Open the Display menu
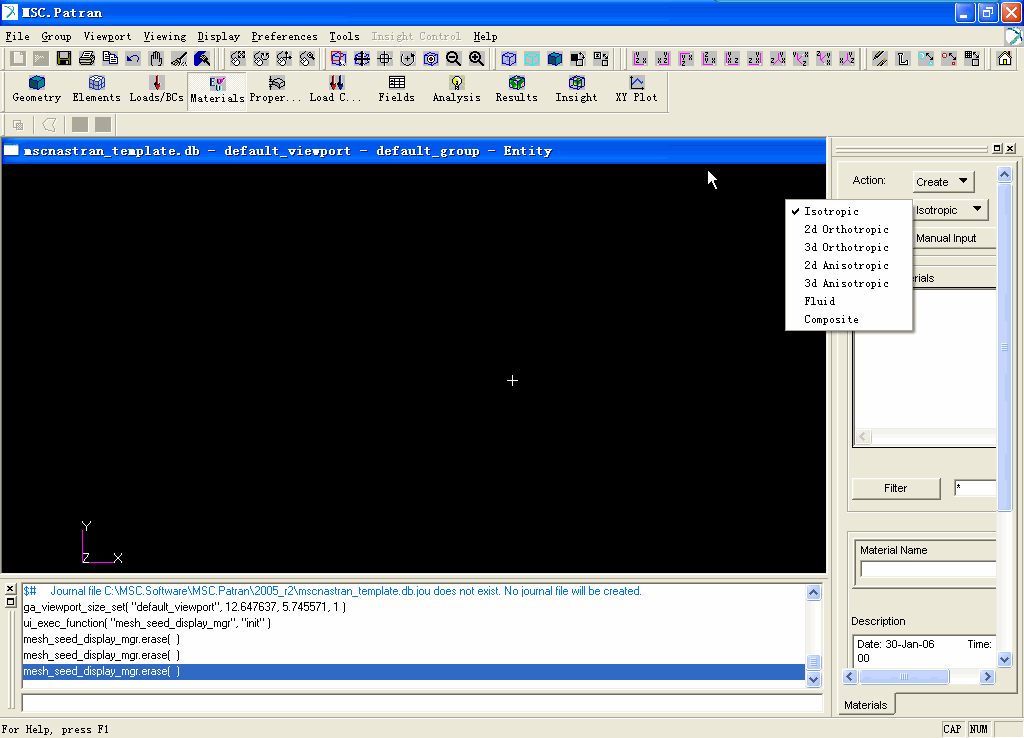 click(x=219, y=37)
